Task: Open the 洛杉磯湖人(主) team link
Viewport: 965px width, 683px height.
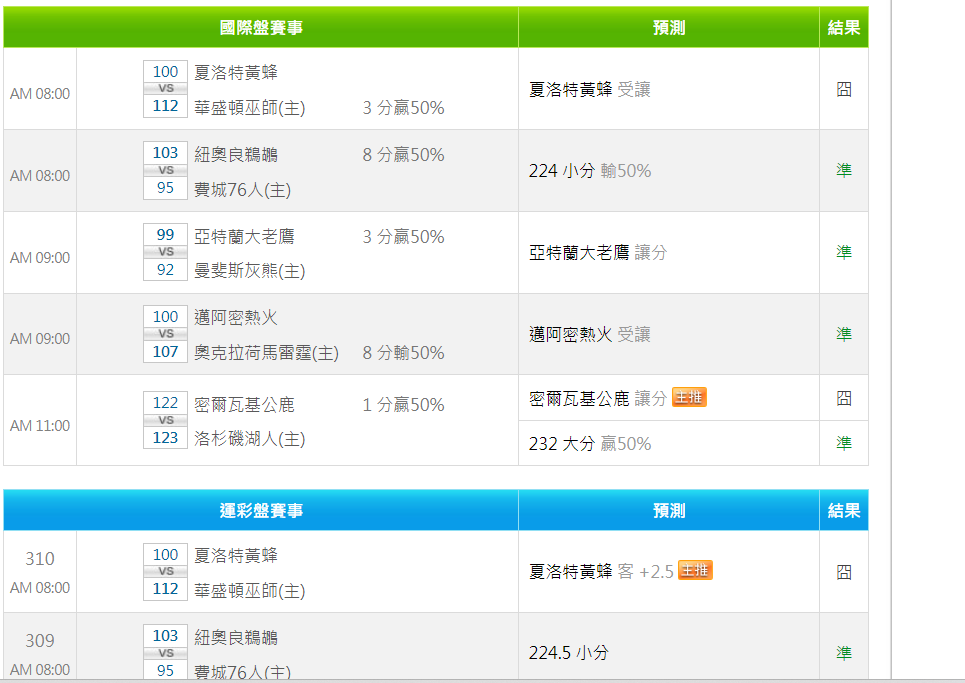Action: click(249, 439)
